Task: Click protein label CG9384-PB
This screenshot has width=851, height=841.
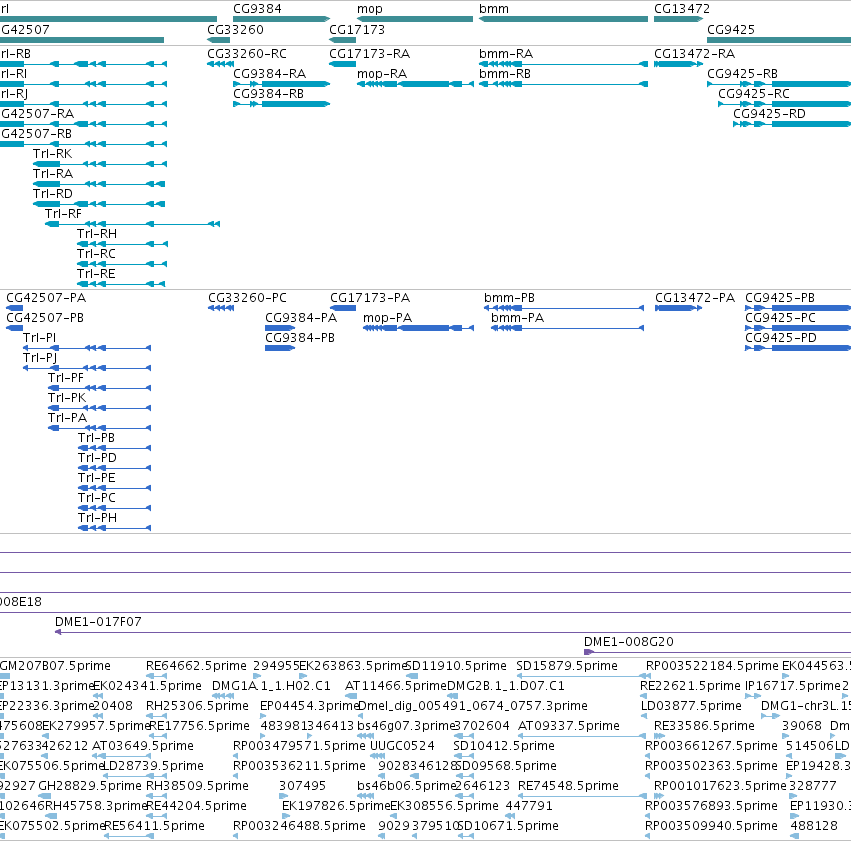Action: click(x=300, y=338)
